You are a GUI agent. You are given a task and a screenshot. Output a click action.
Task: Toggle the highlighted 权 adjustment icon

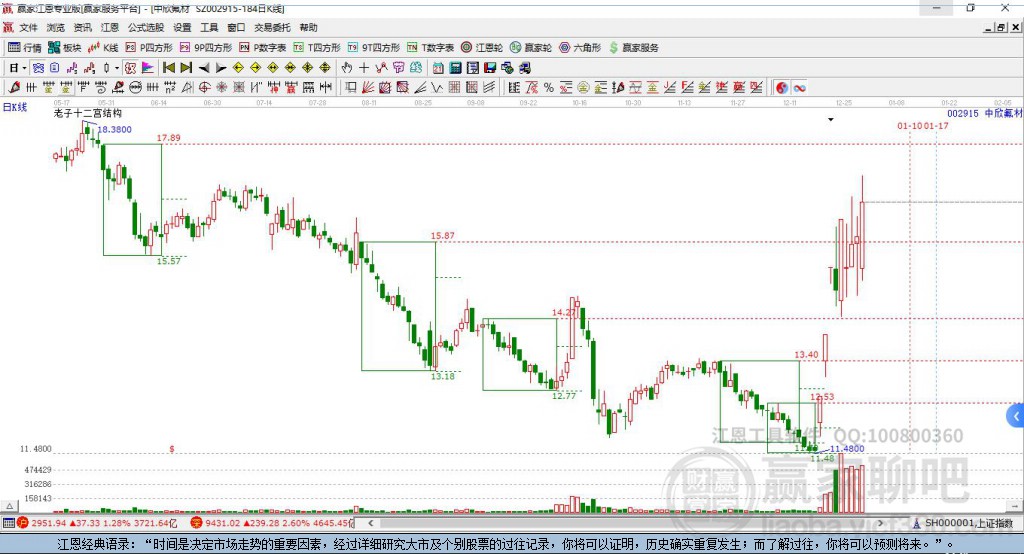pyautogui.click(x=131, y=68)
